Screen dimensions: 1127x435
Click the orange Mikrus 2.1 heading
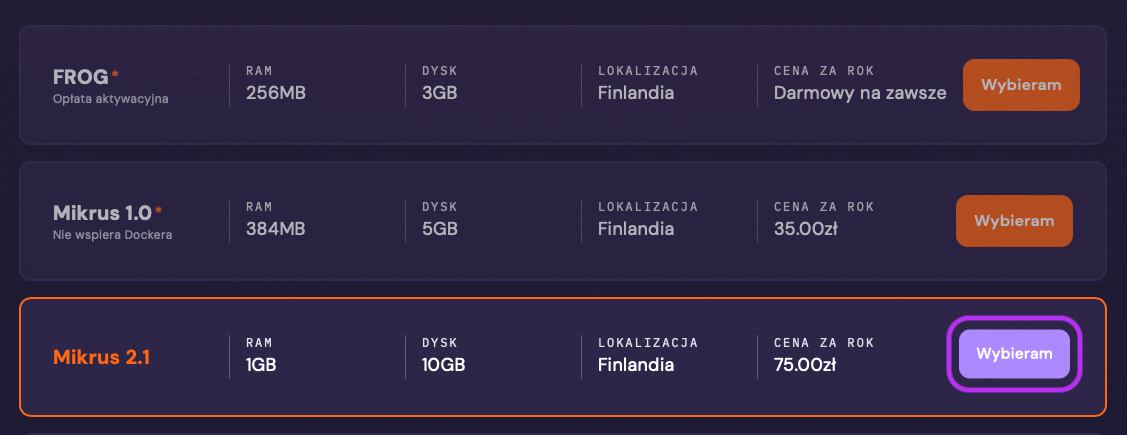[x=101, y=357]
